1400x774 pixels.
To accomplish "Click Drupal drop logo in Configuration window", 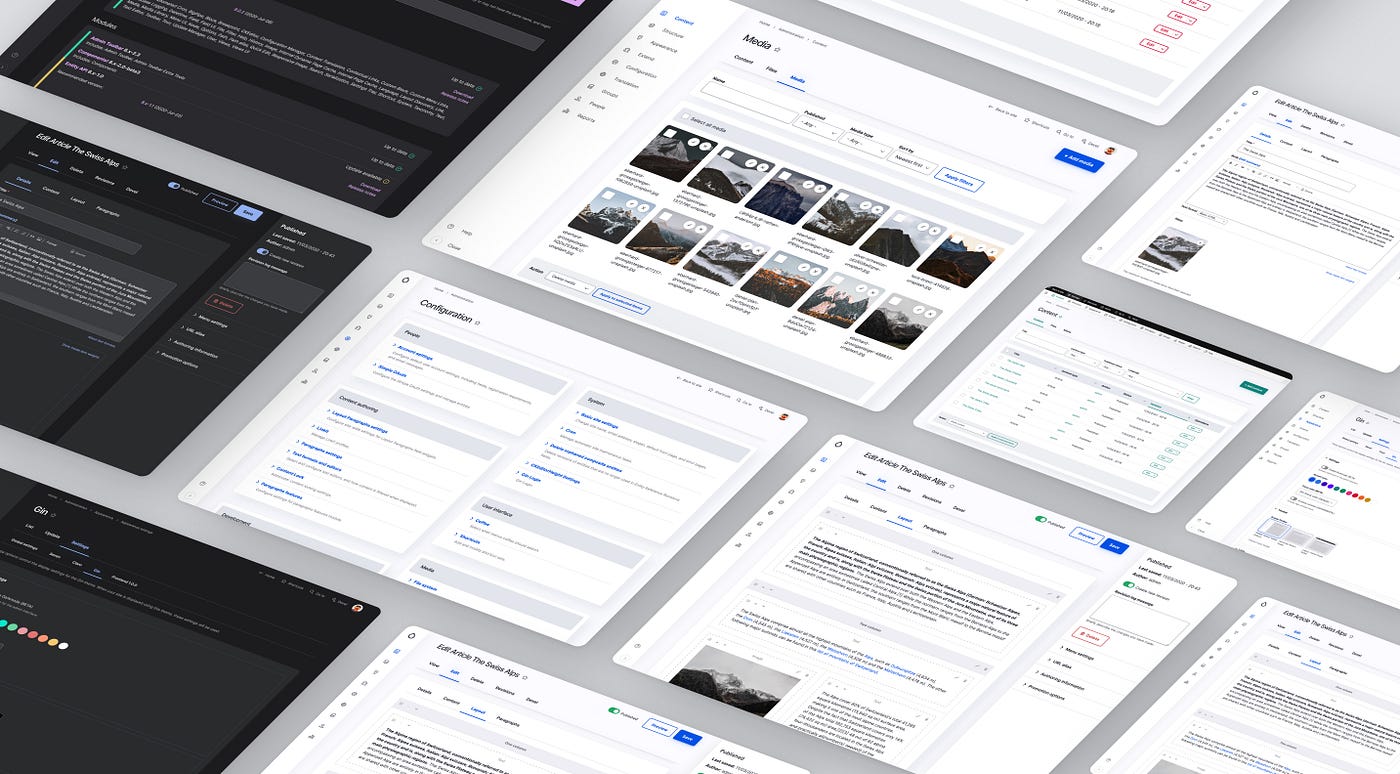I will tap(405, 281).
